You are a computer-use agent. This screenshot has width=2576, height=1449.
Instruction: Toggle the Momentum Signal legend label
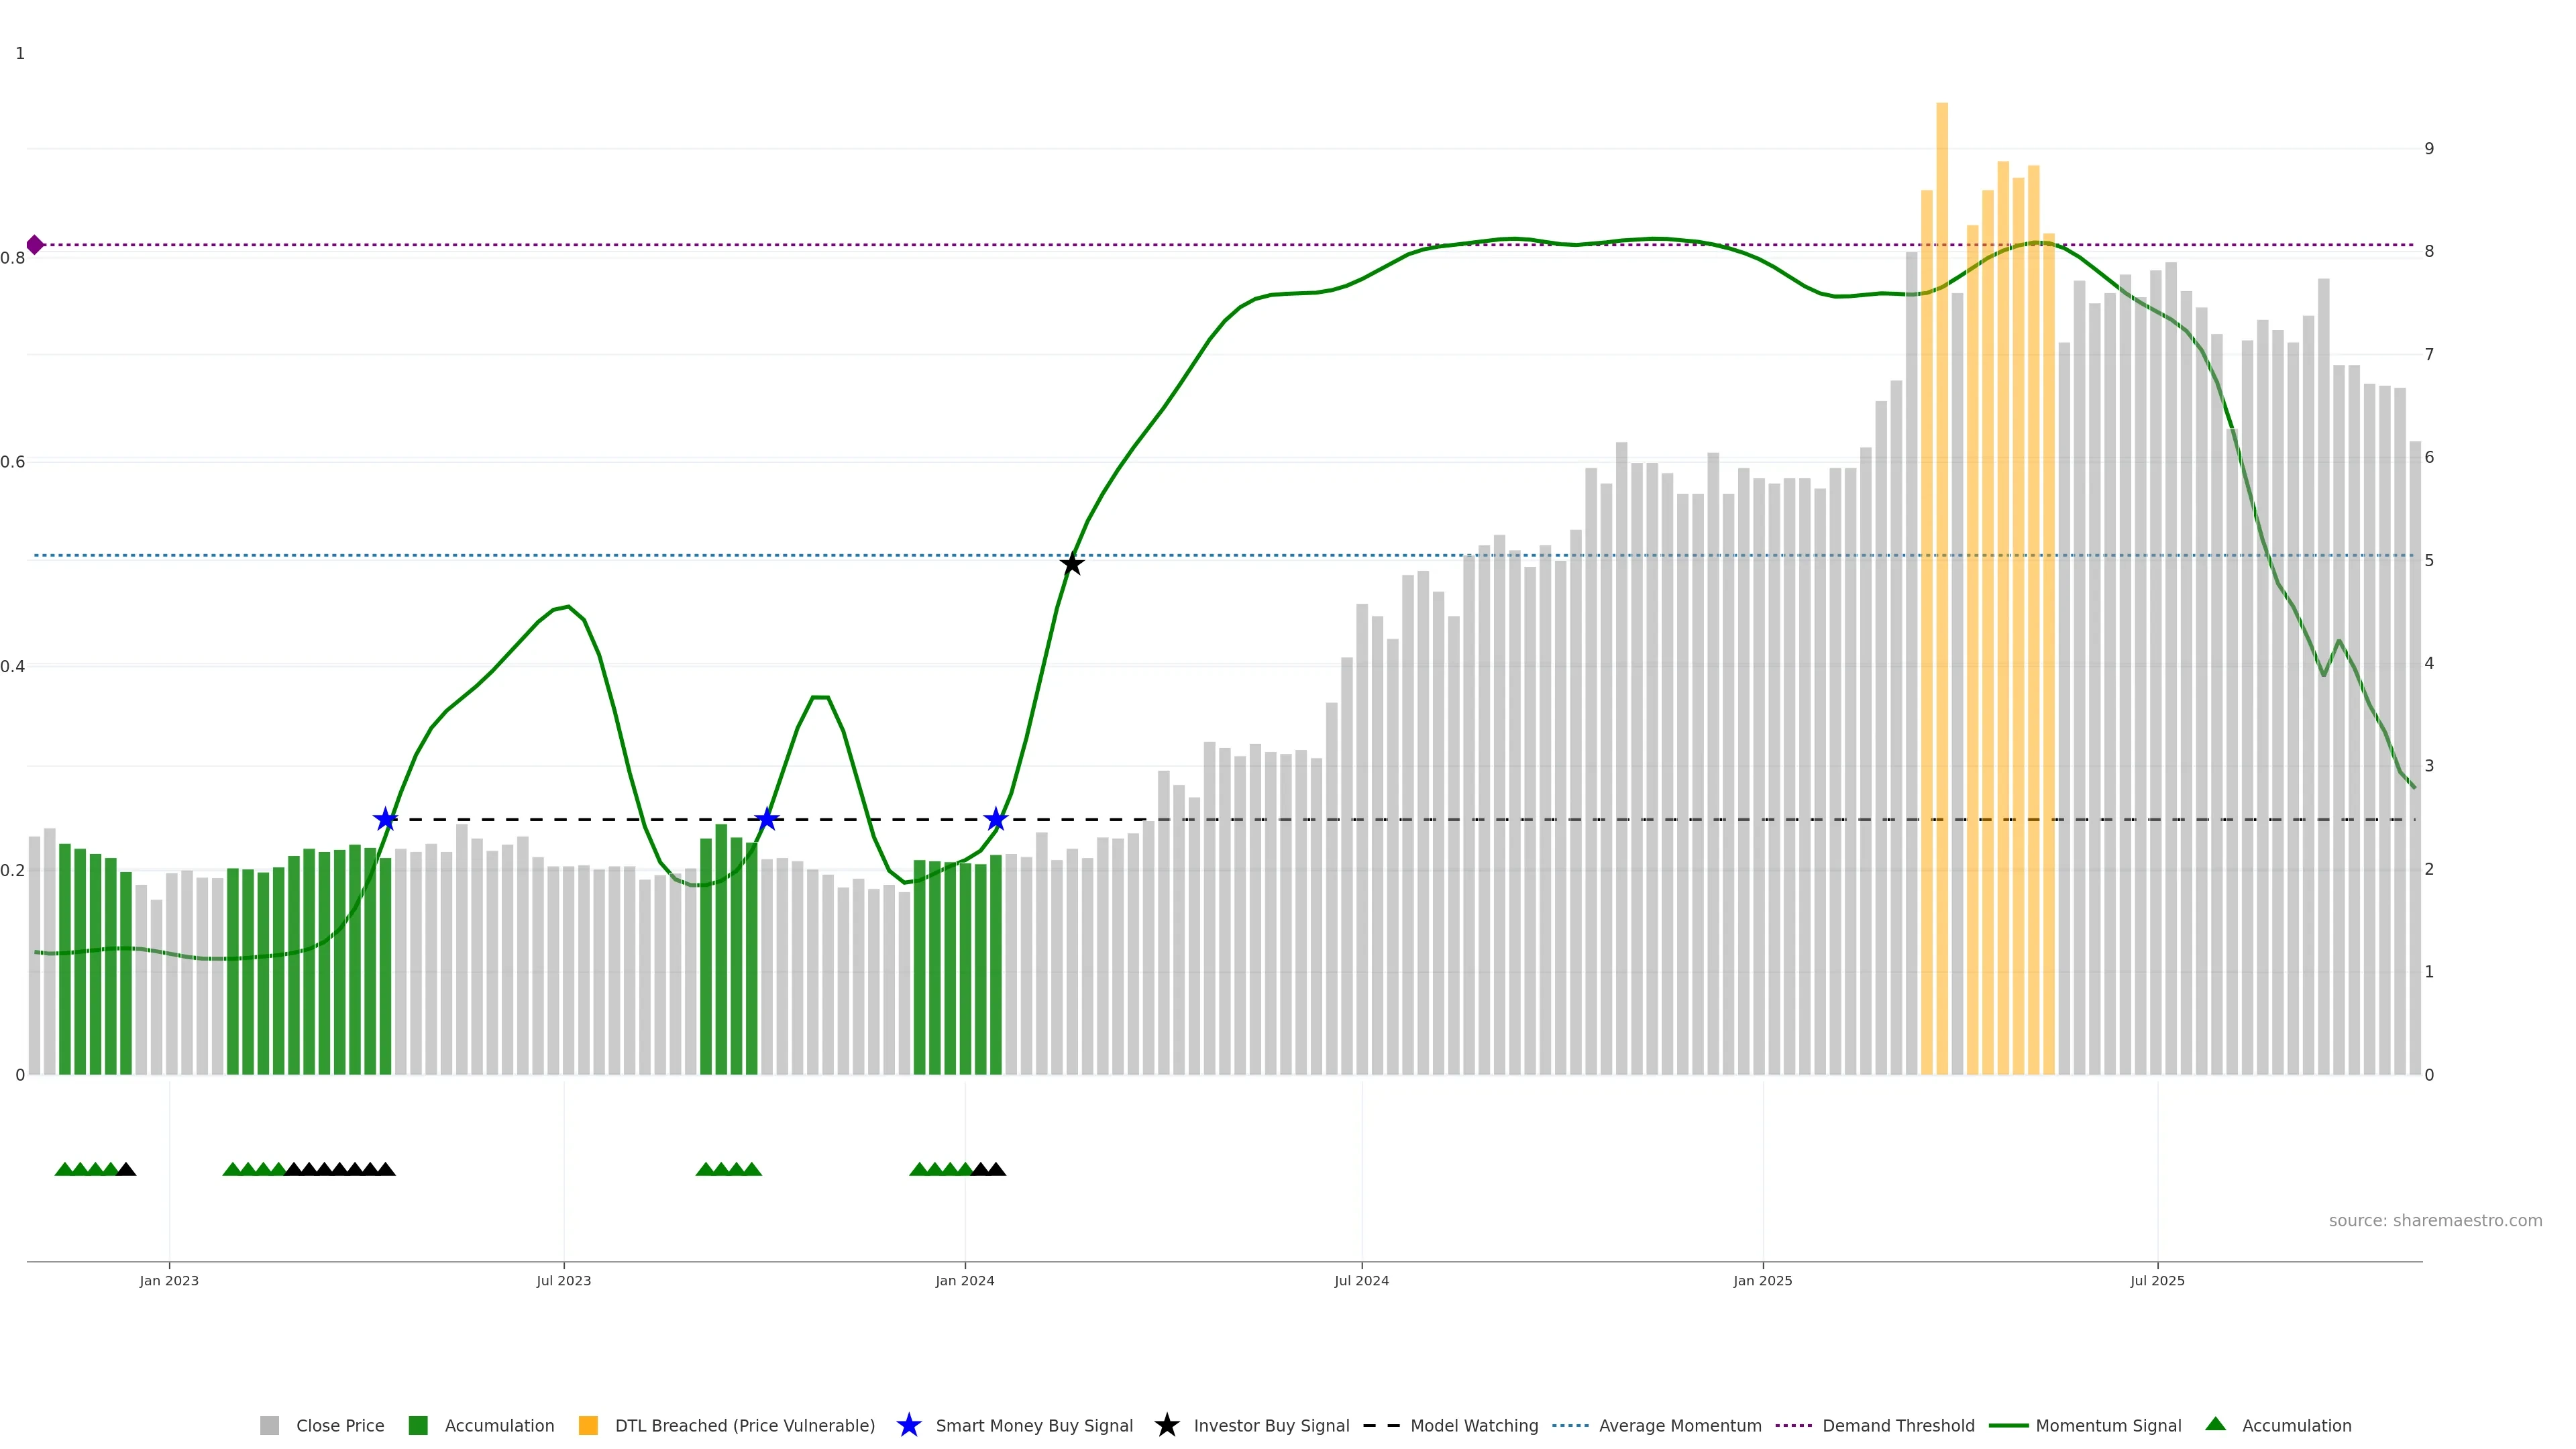click(2108, 1426)
